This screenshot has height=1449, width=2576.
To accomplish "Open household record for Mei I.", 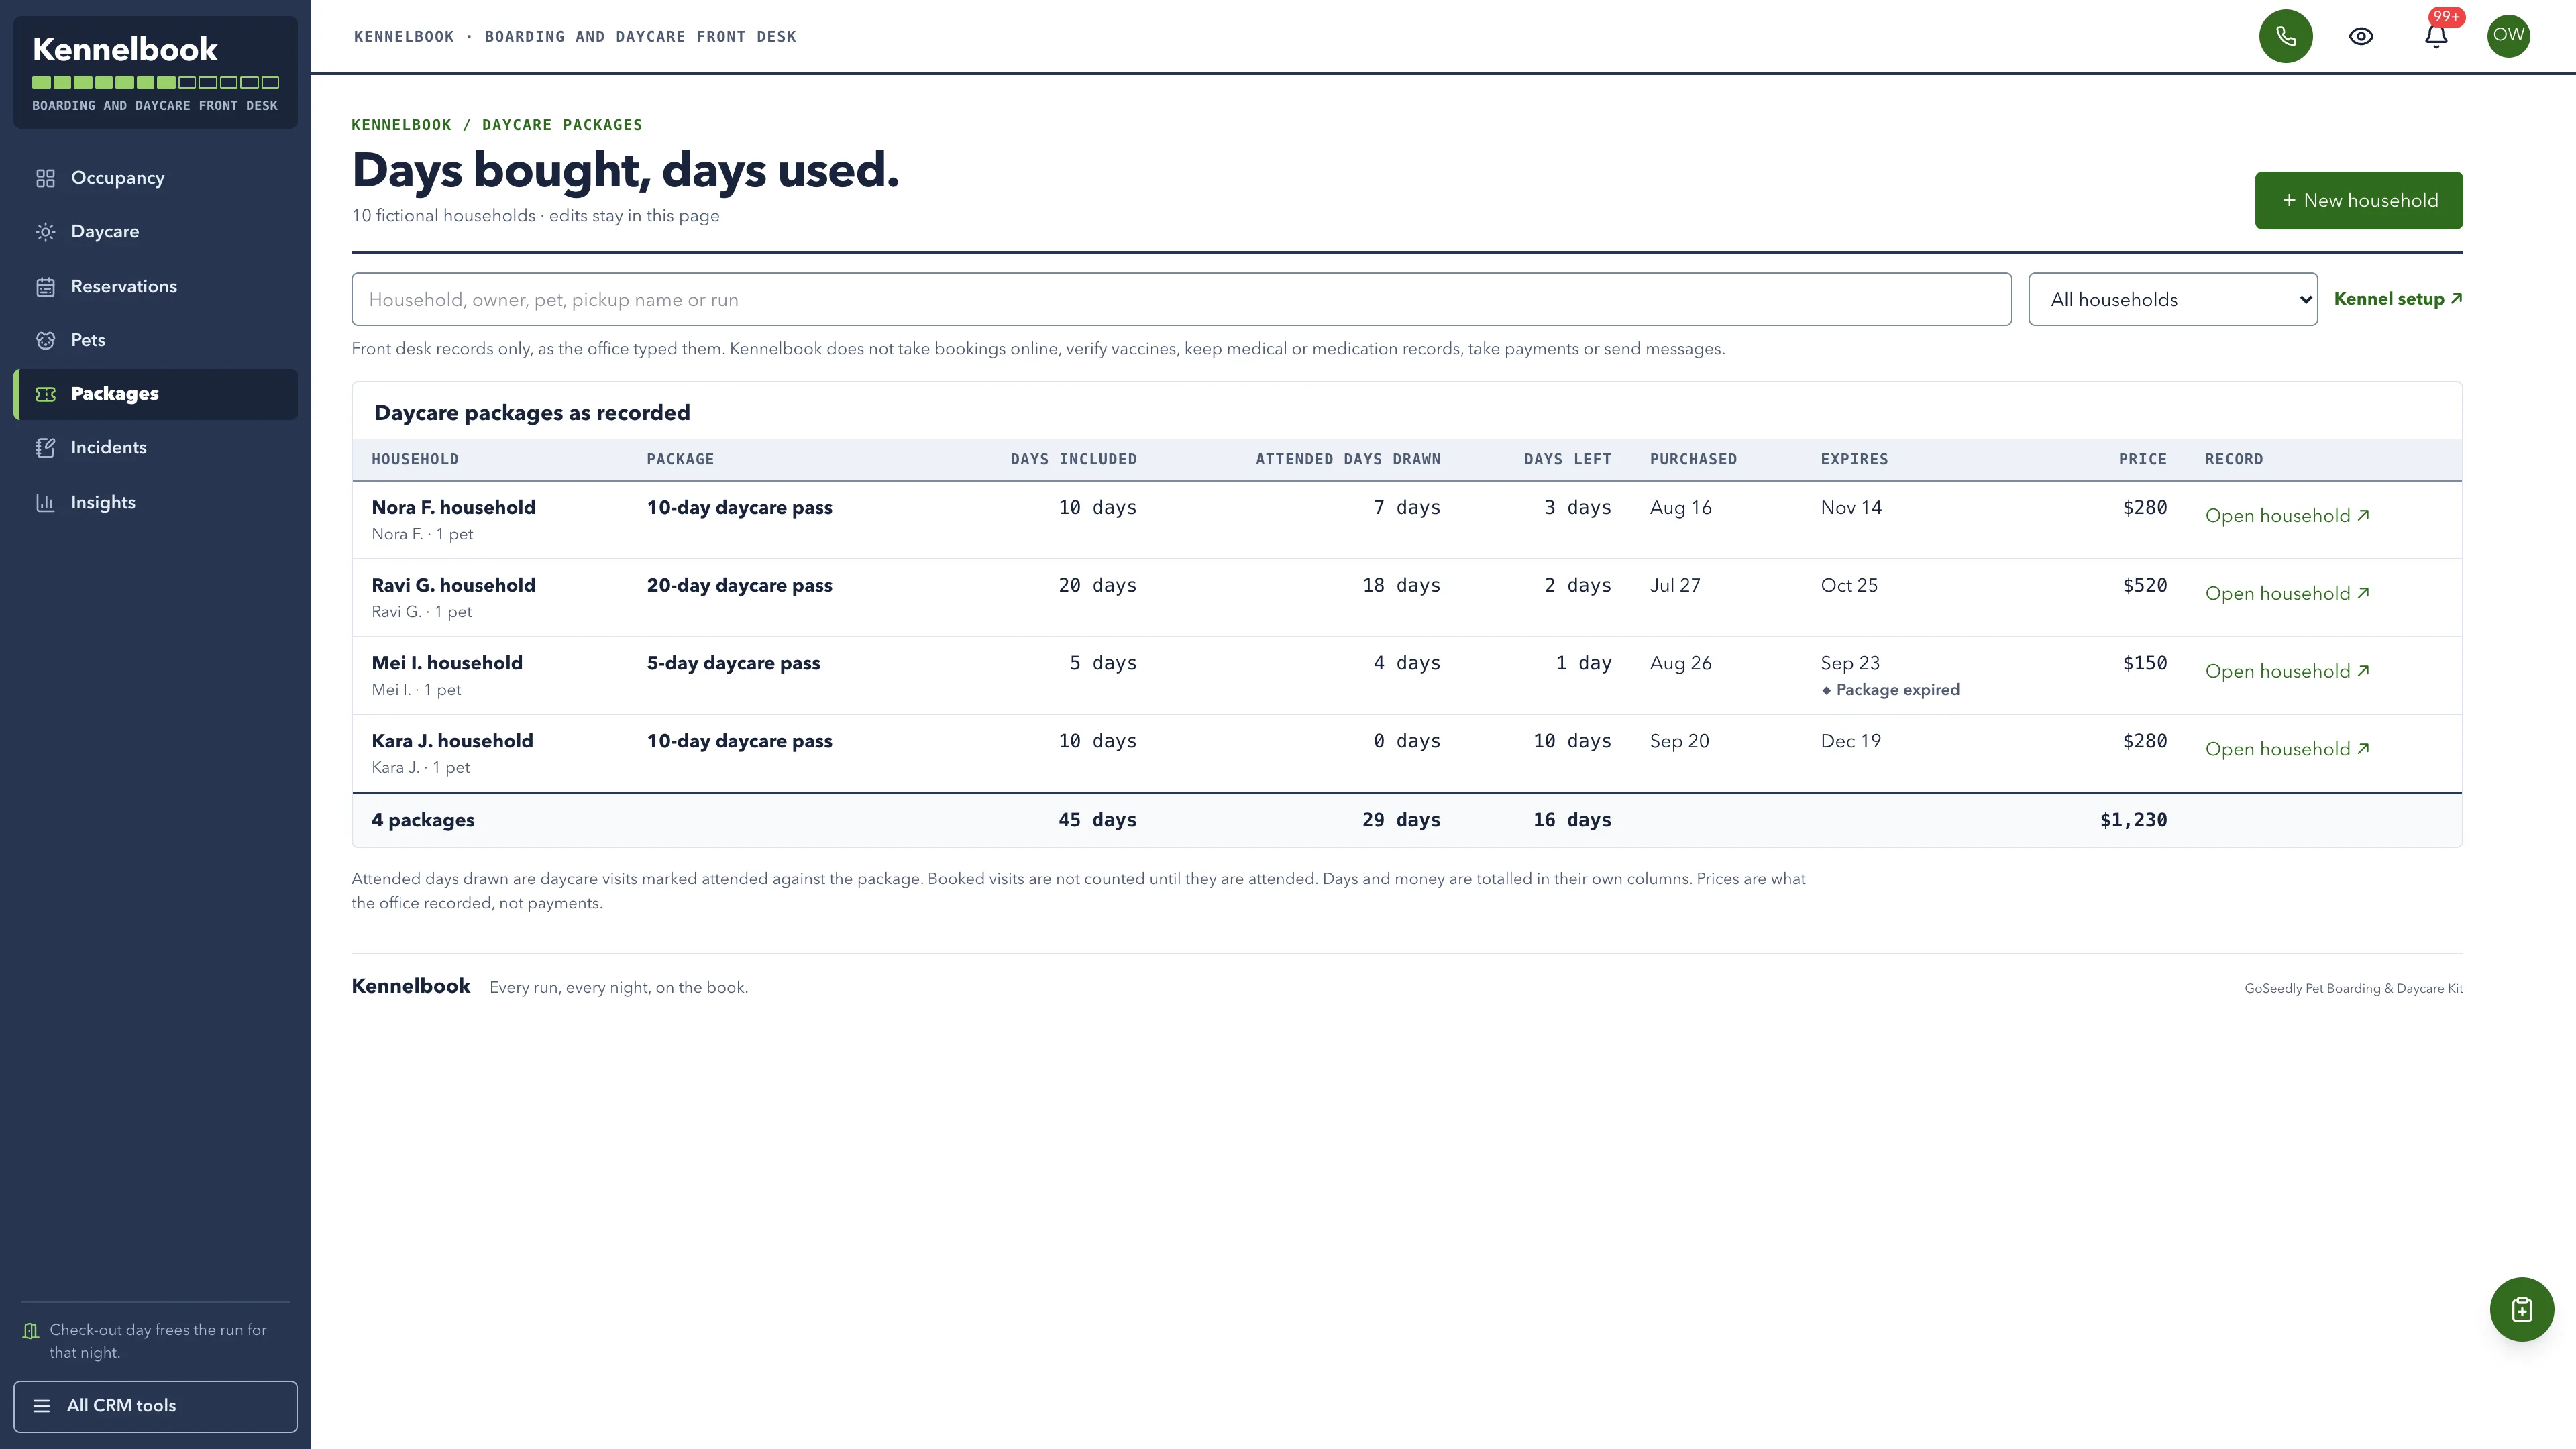I will click(x=2287, y=672).
